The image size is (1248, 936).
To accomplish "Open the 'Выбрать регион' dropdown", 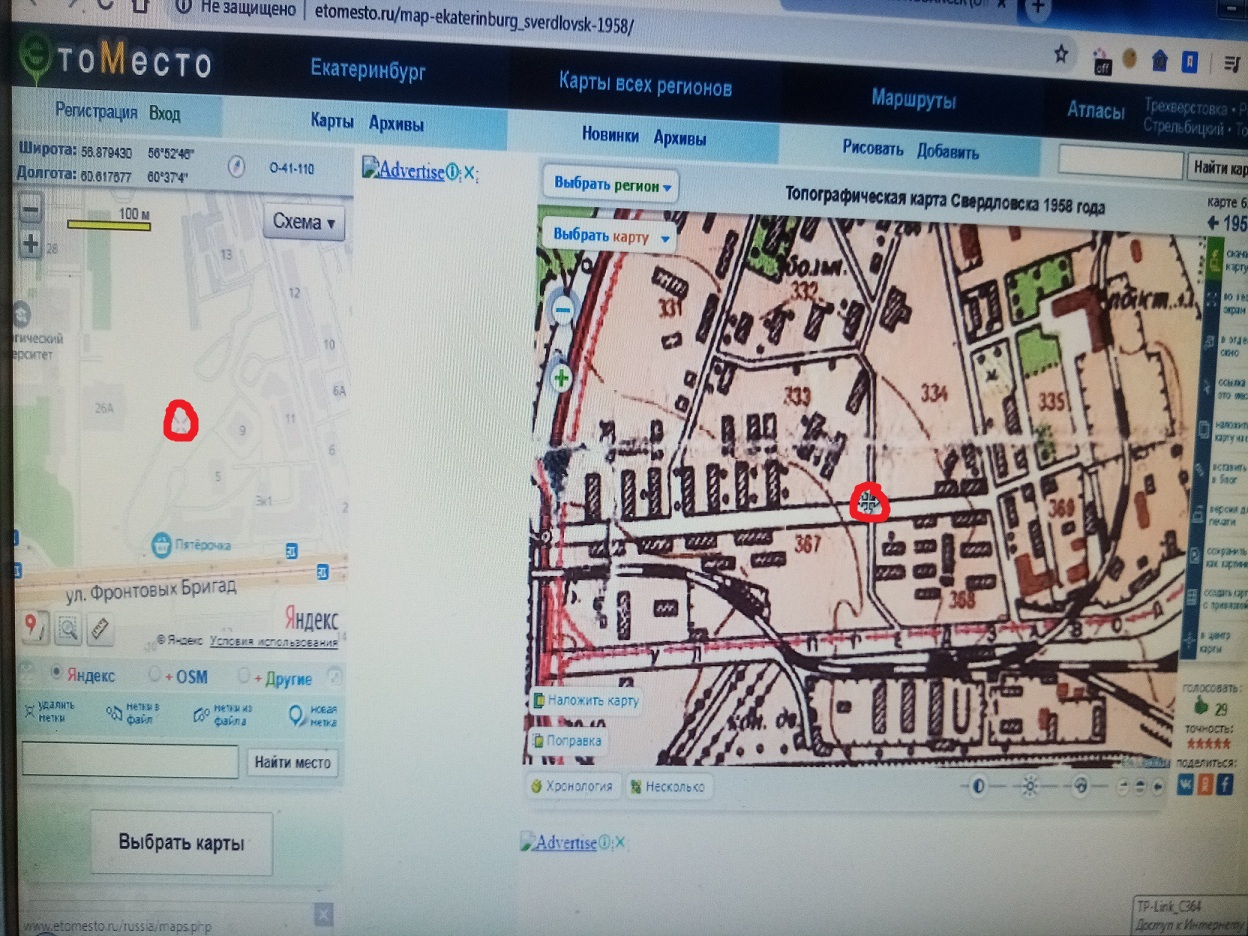I will tap(612, 185).
